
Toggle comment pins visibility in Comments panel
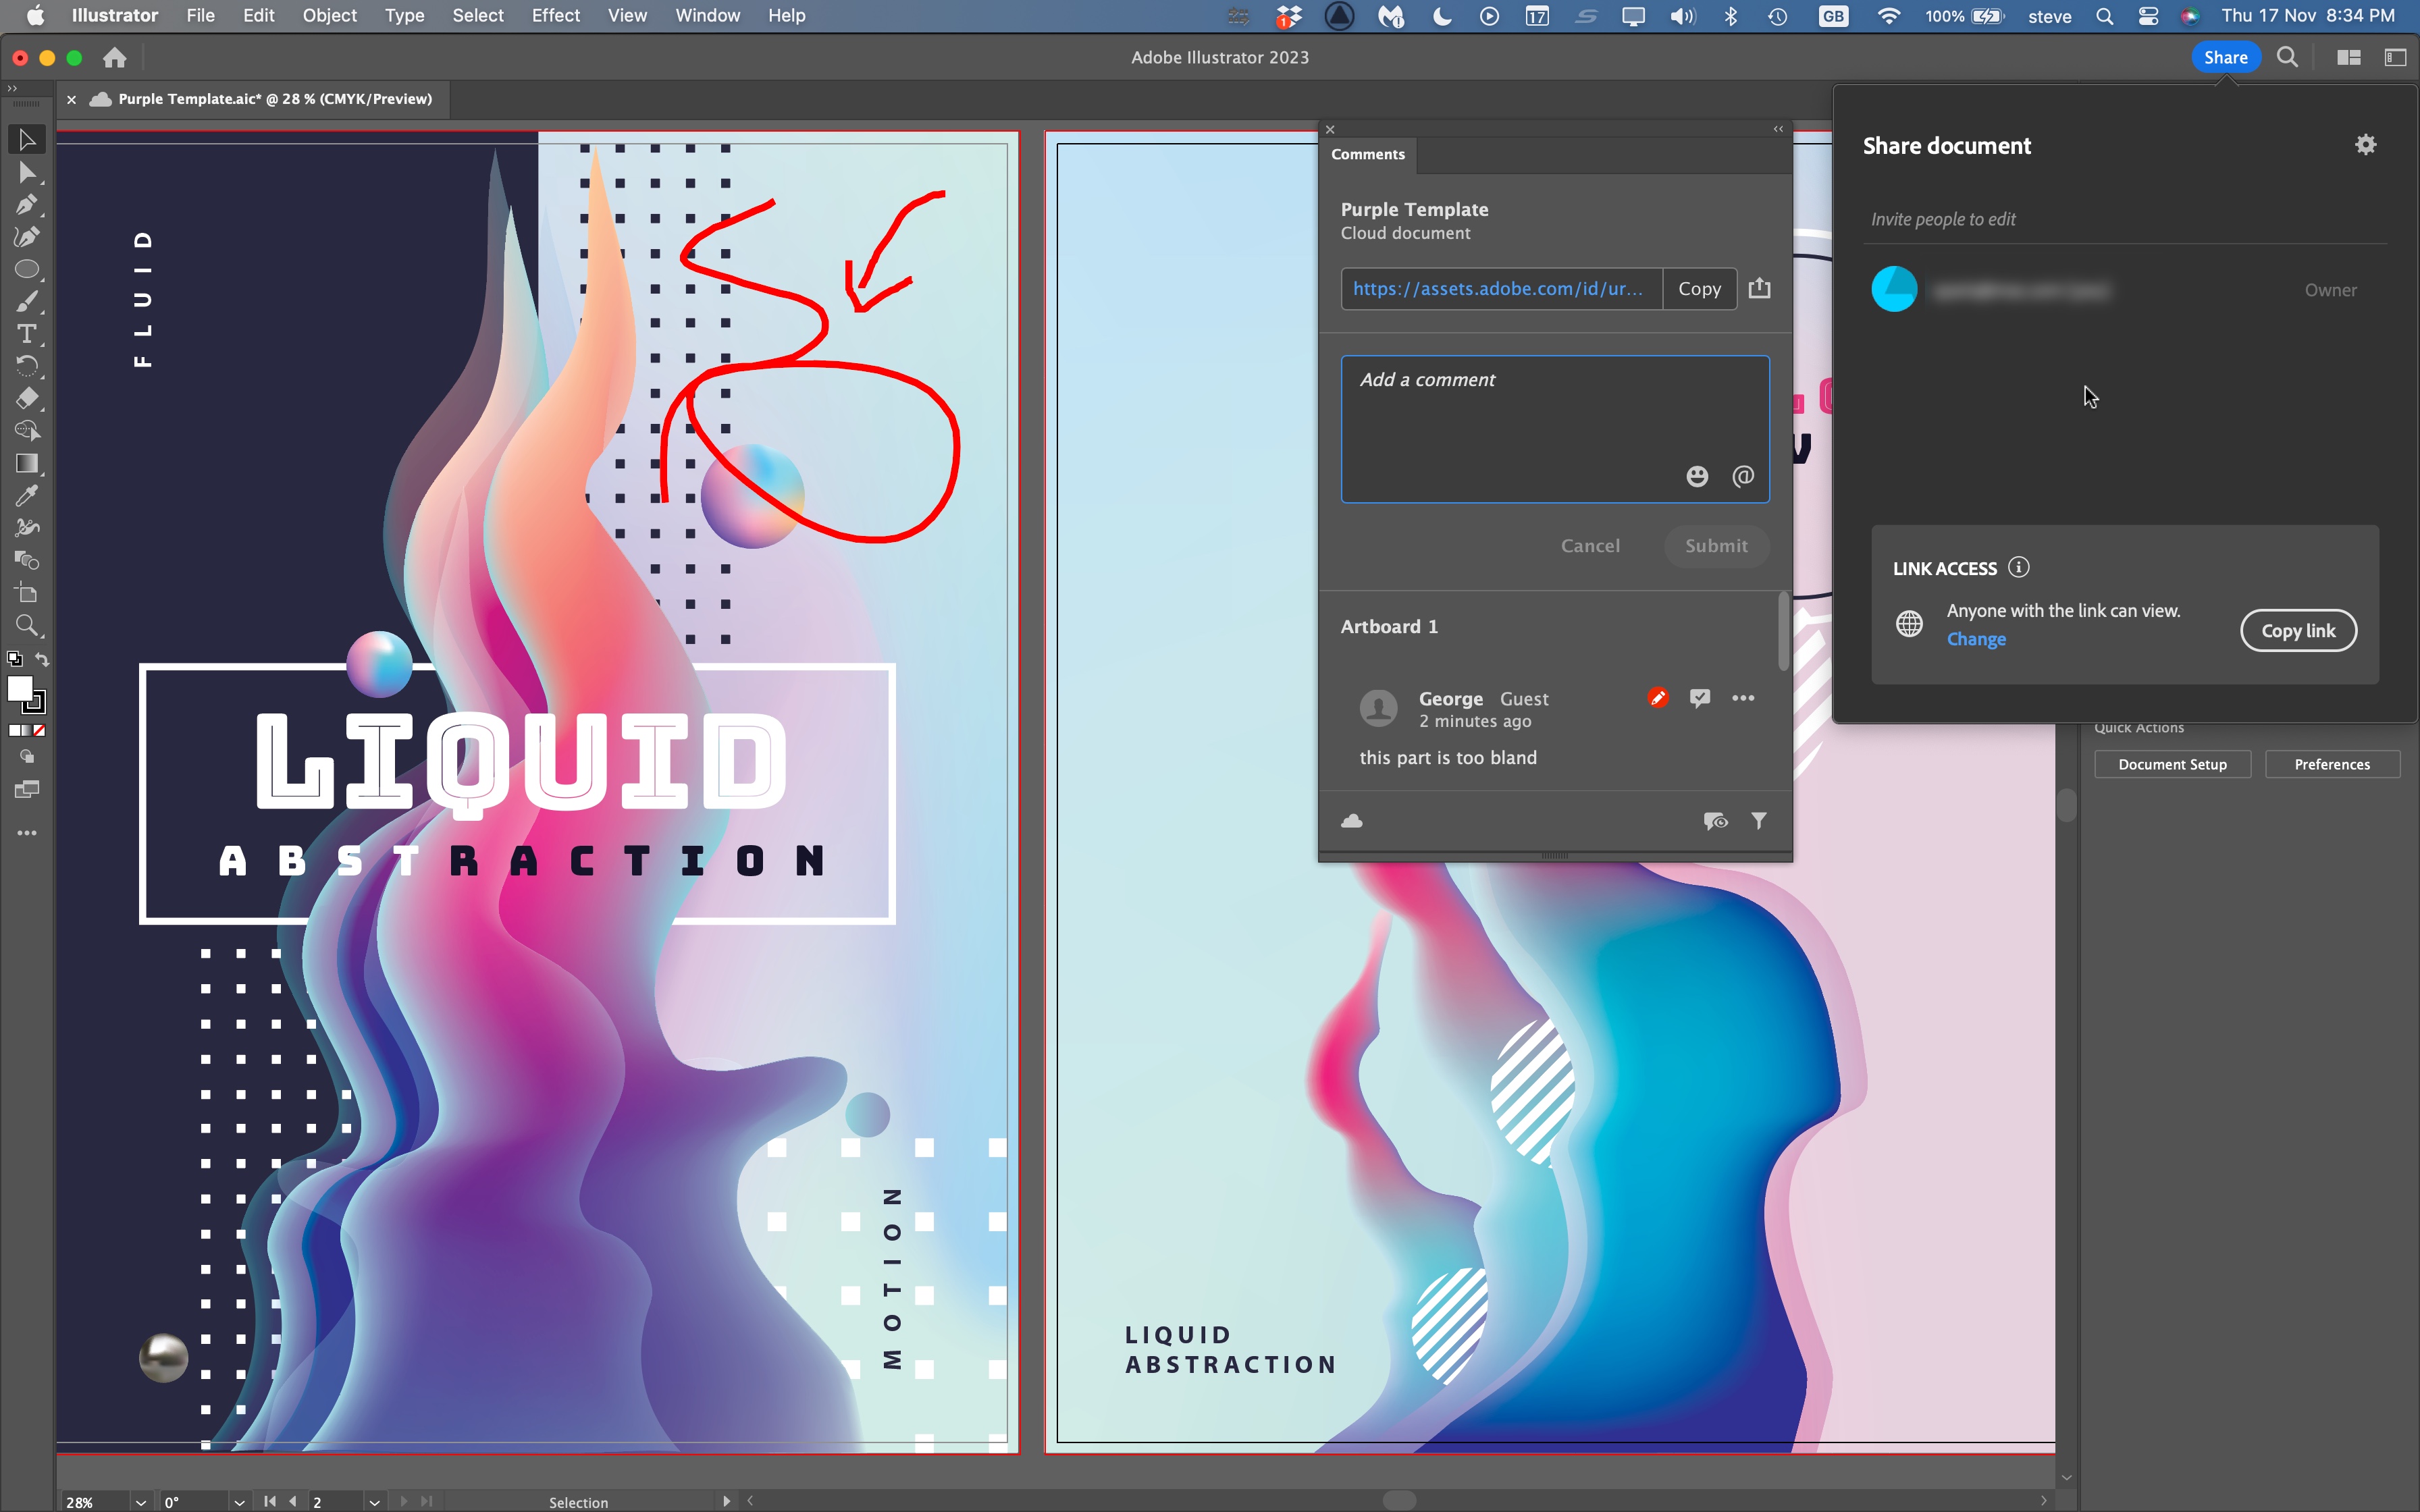tap(1716, 821)
